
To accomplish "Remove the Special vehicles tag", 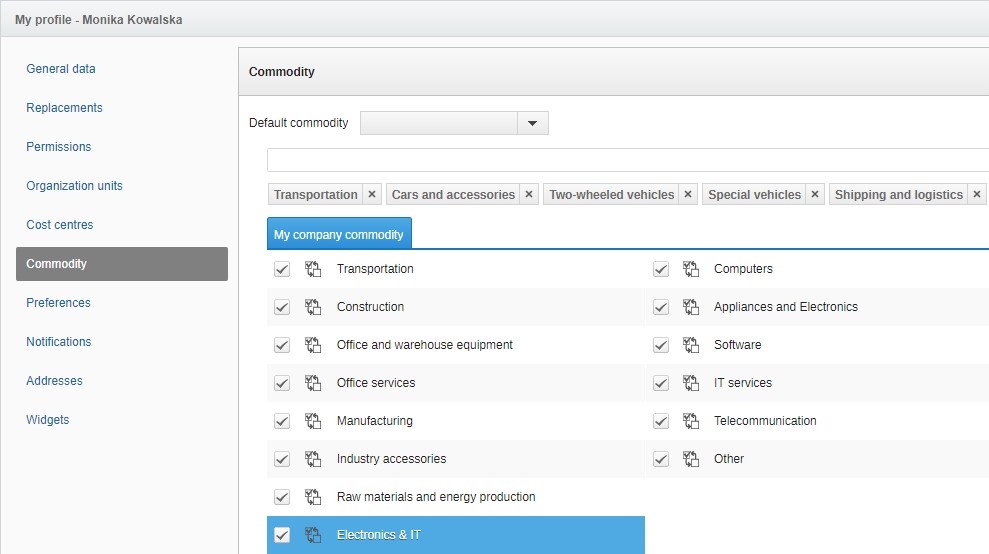I will coord(815,195).
